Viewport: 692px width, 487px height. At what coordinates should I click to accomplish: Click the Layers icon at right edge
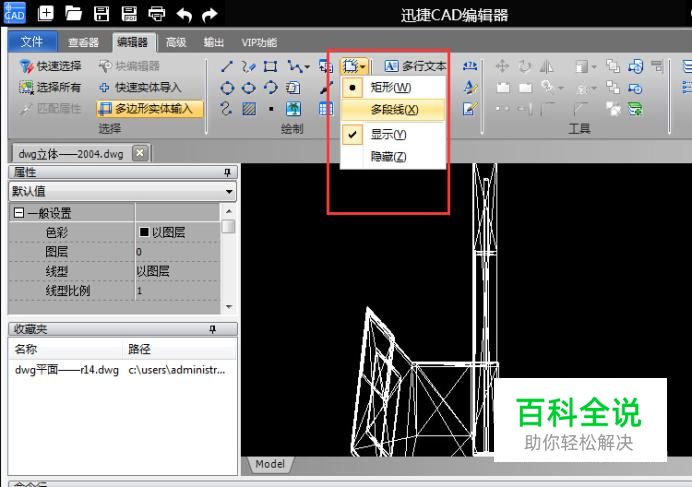coord(687,67)
